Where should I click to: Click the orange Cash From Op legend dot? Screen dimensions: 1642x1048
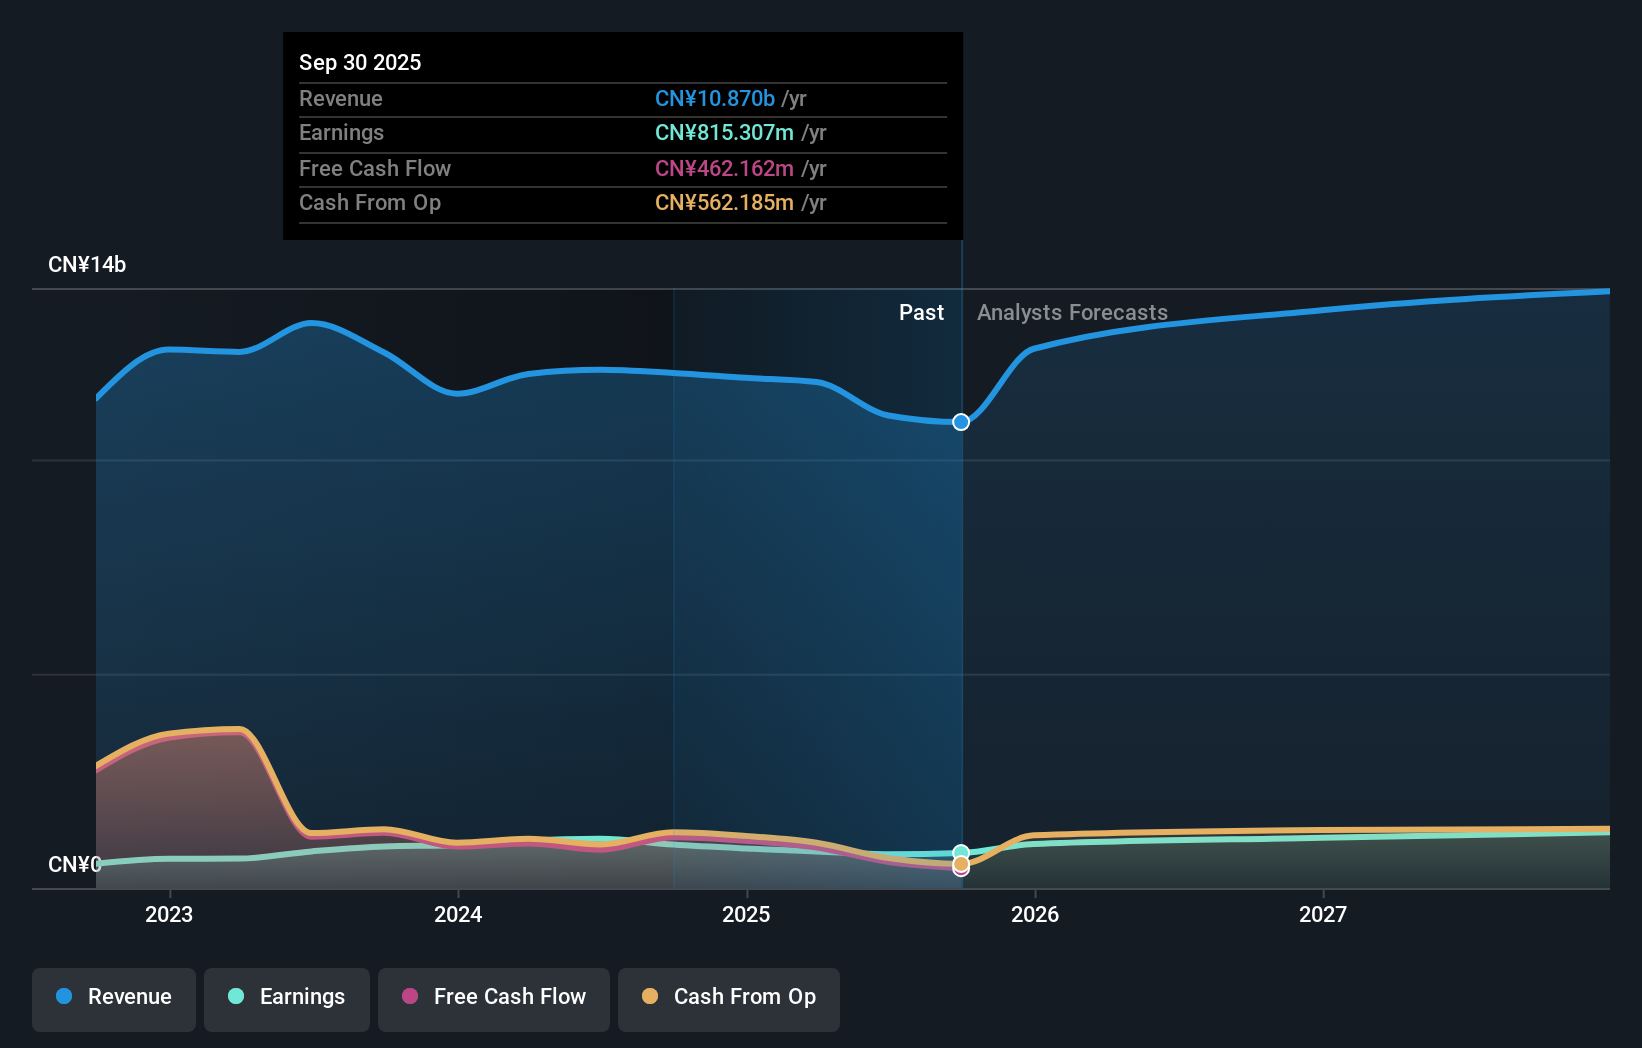click(651, 997)
